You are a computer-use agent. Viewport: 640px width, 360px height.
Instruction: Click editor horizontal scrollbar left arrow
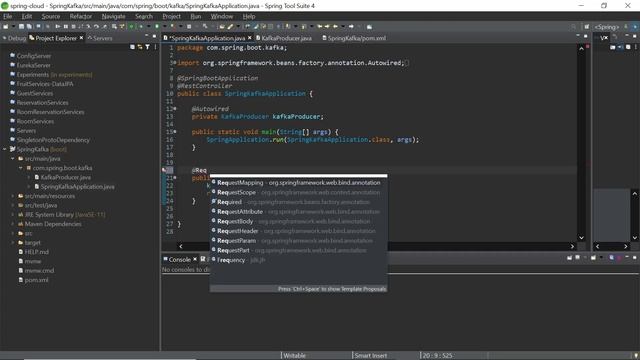pos(181,247)
